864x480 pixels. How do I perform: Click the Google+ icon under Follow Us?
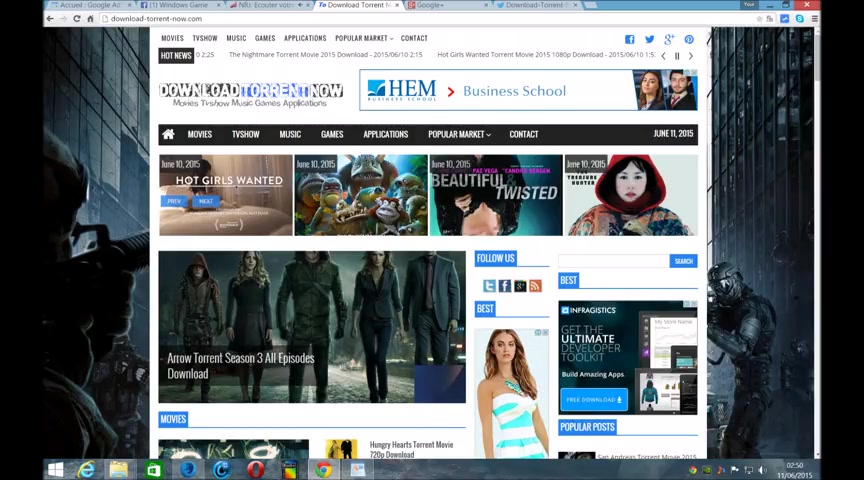point(520,285)
